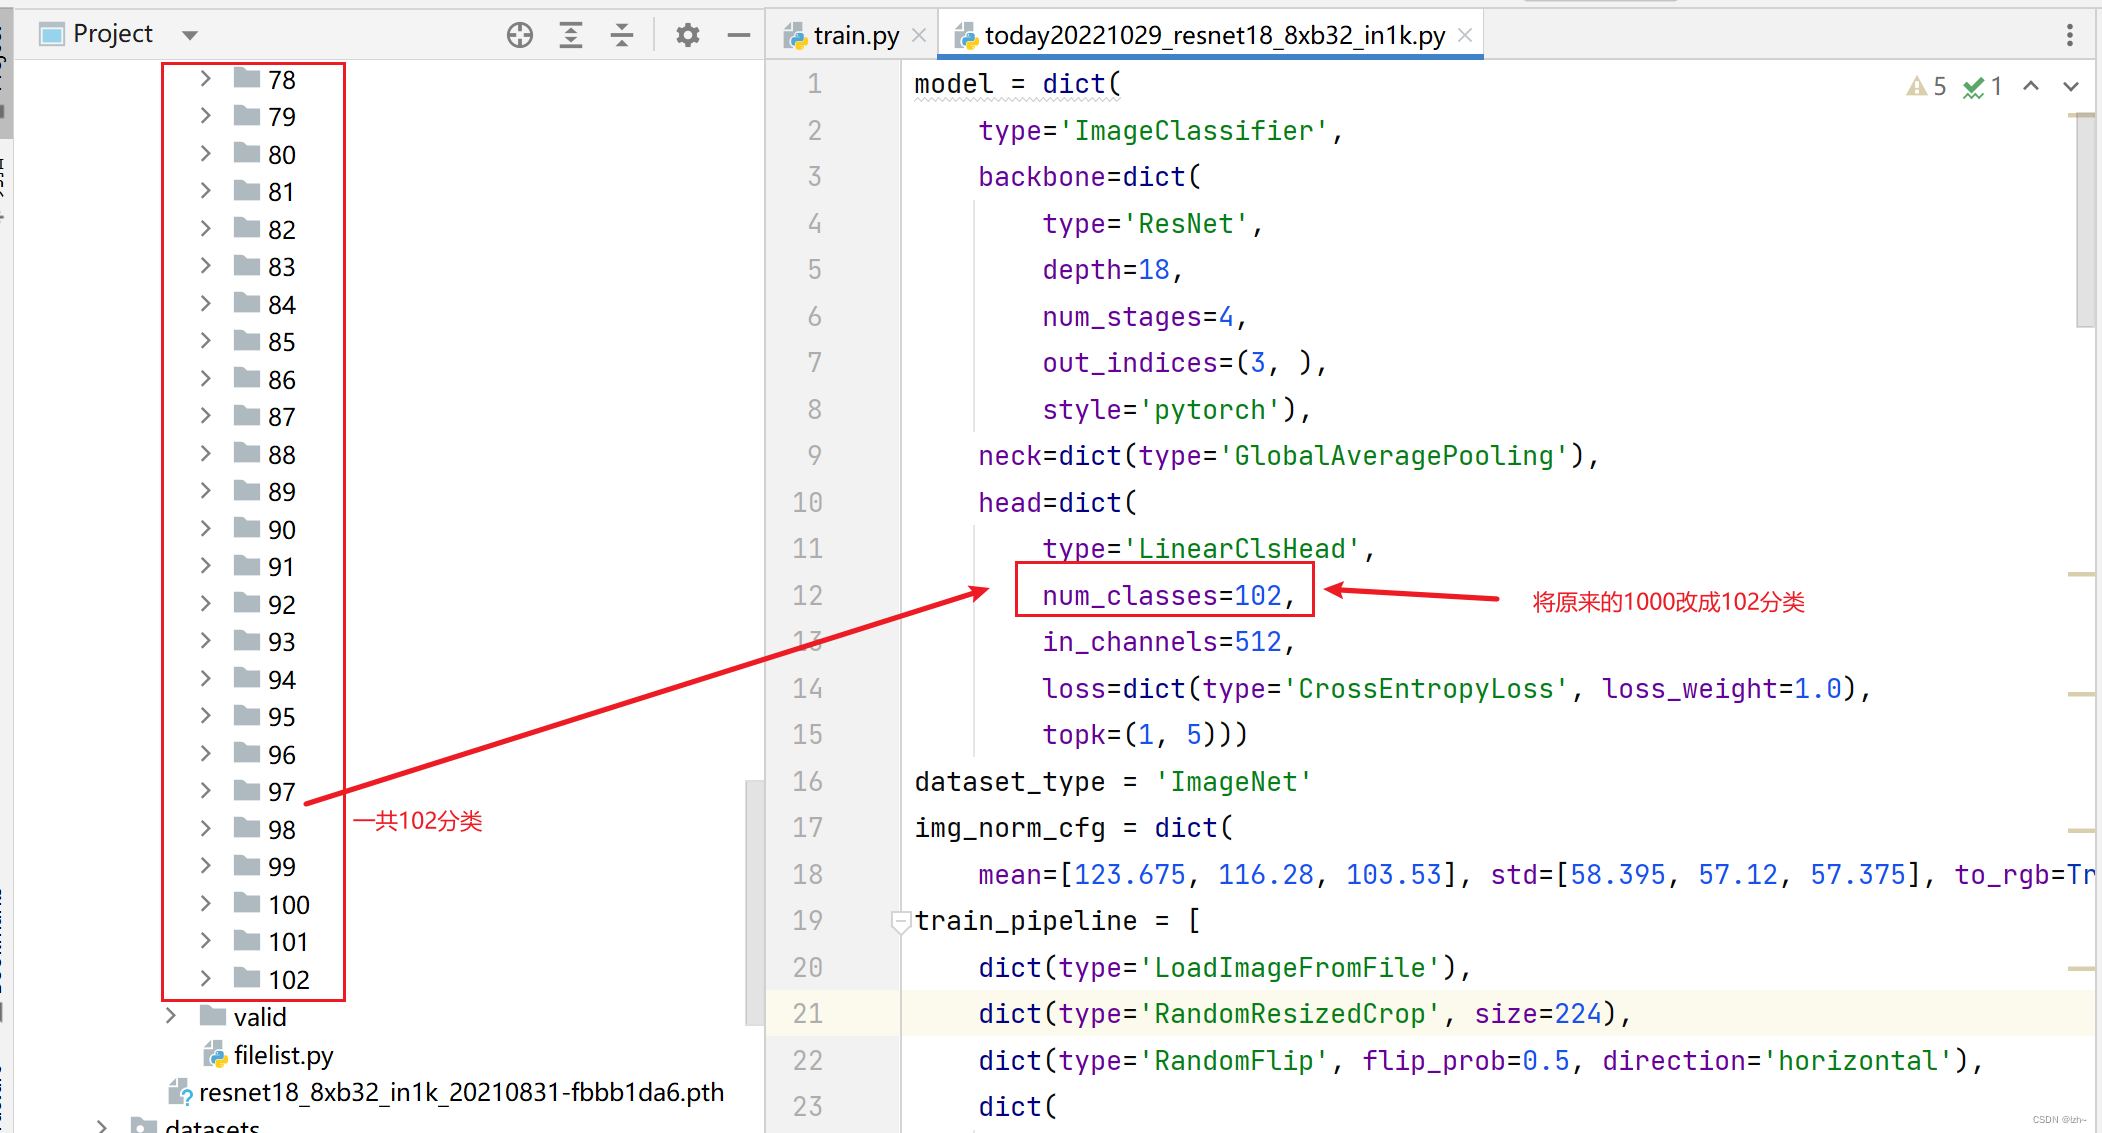Click the Collapse All icon in Project toolbar

pyautogui.click(x=622, y=35)
